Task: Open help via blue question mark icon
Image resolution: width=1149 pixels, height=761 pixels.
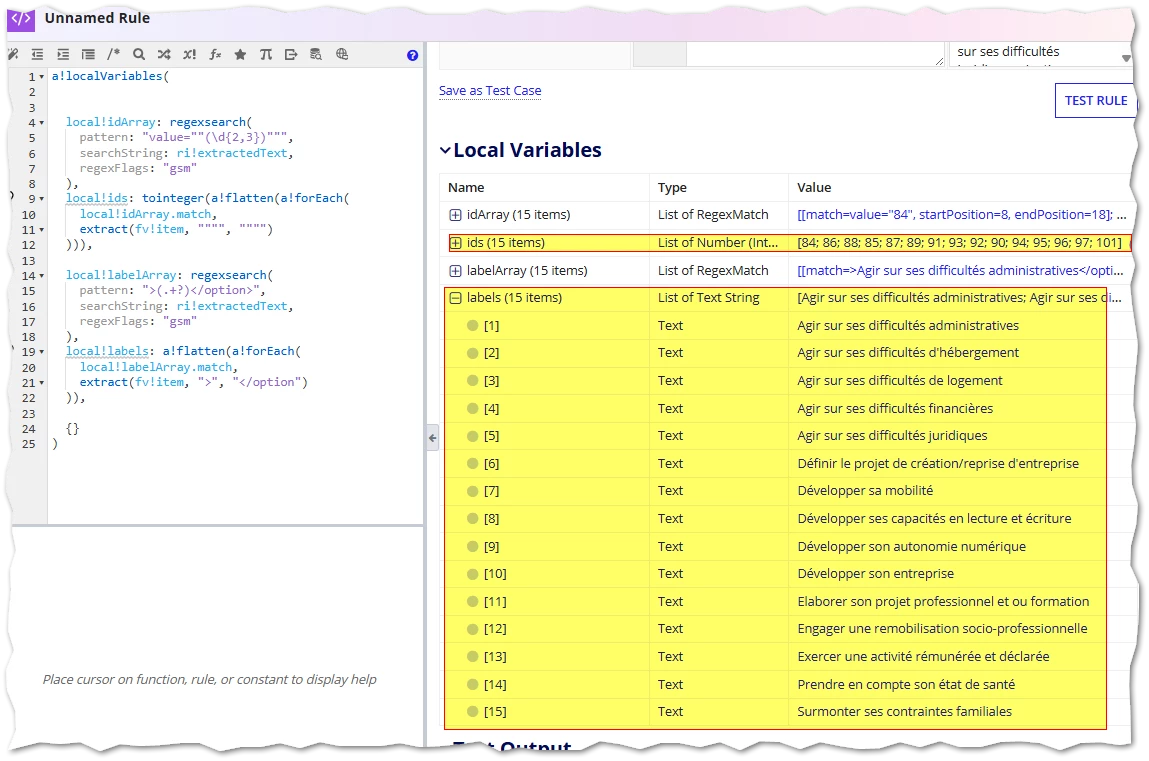Action: point(413,55)
